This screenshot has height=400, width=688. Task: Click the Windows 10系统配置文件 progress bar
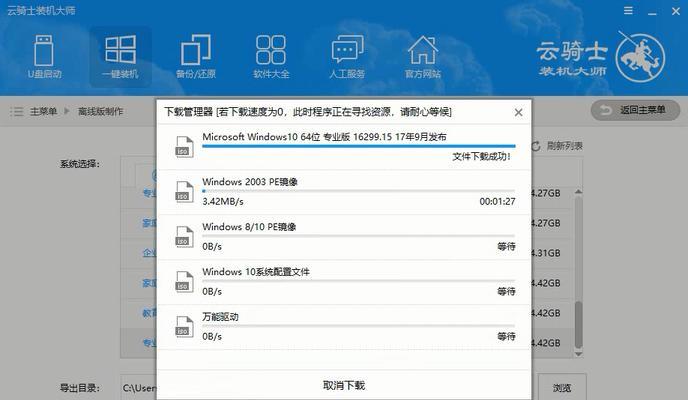[358, 281]
